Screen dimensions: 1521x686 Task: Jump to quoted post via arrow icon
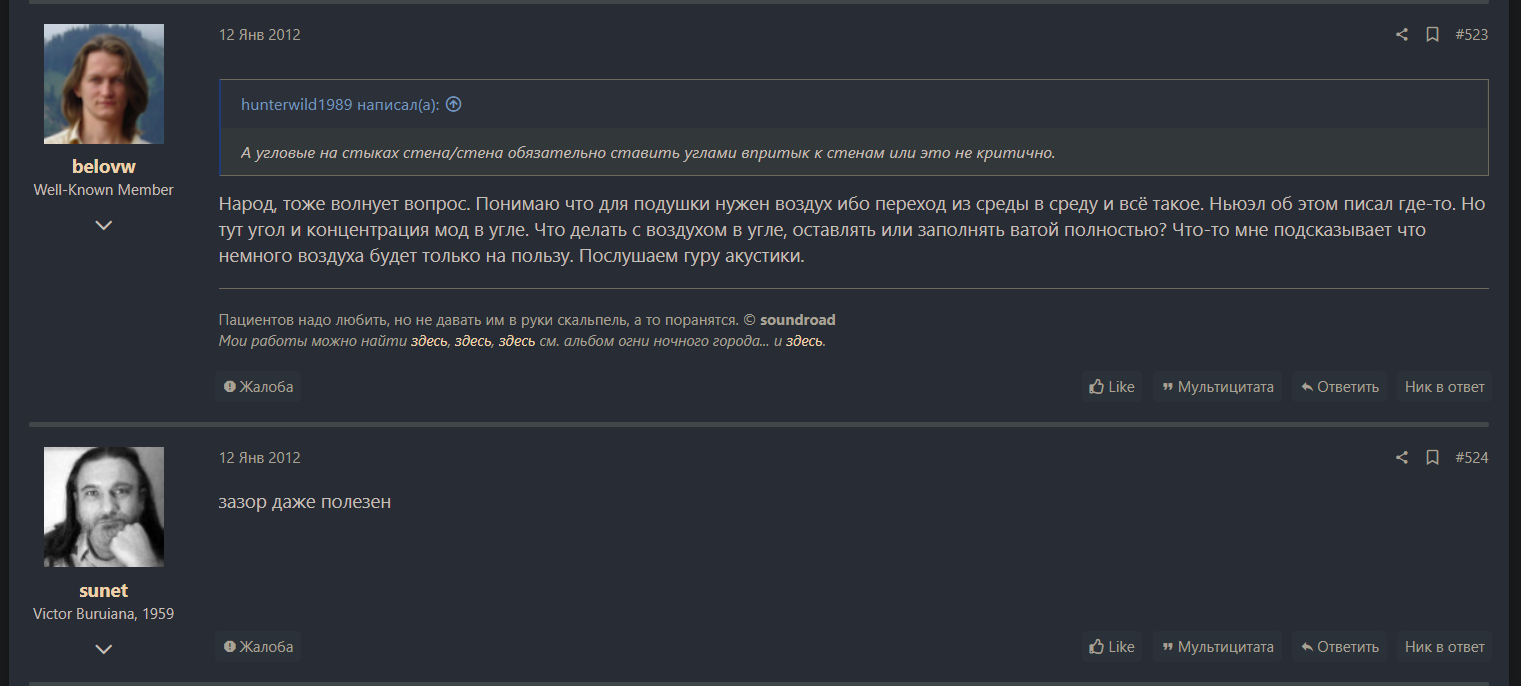click(x=453, y=104)
